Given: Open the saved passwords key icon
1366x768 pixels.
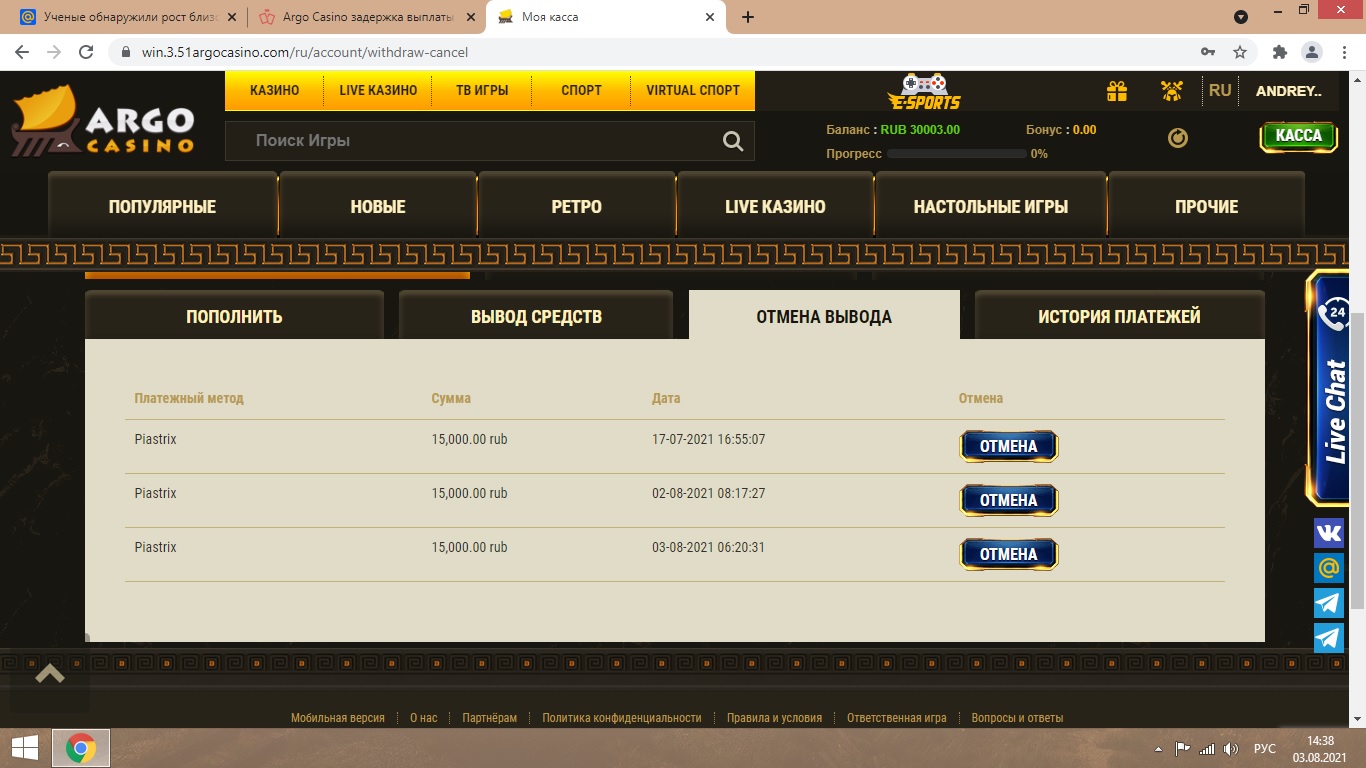Looking at the screenshot, I should tap(1208, 52).
